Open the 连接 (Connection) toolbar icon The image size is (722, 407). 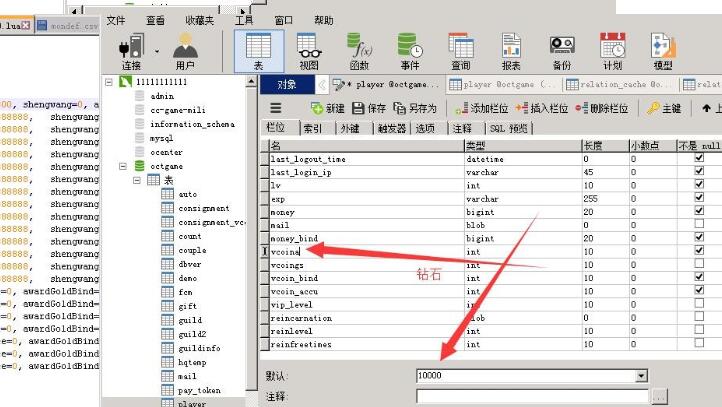click(x=131, y=49)
